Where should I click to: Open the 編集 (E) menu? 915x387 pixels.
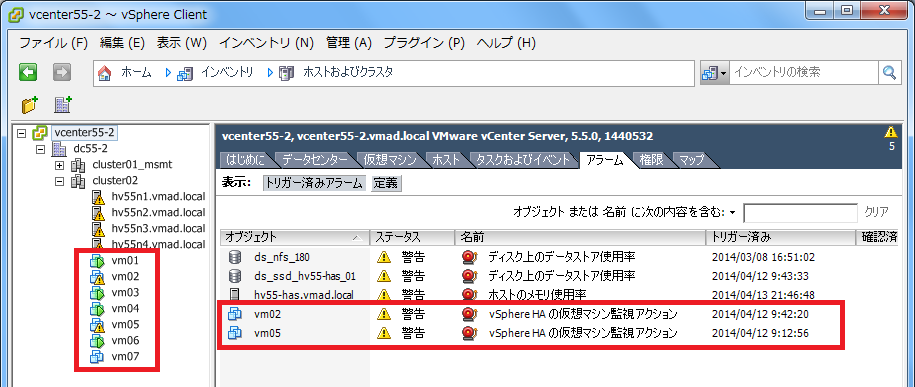pos(122,43)
